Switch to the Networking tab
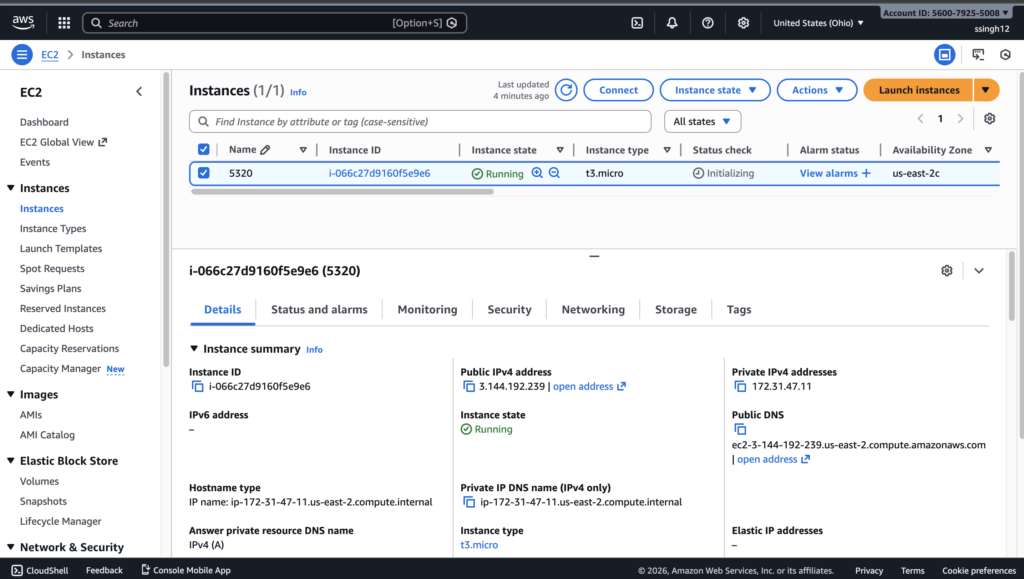1024x579 pixels. [x=593, y=310]
